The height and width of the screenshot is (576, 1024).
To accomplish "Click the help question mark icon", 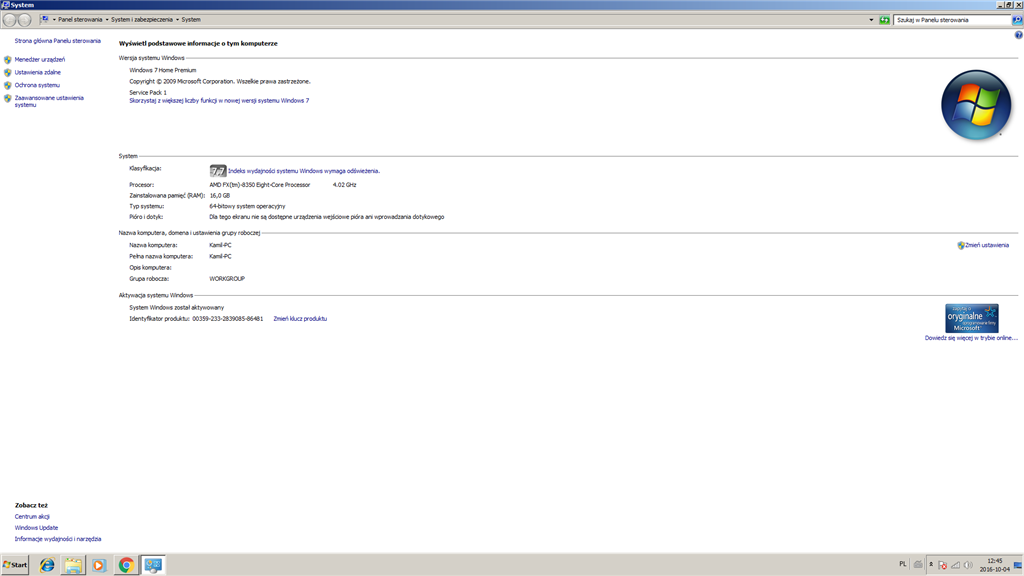I will click(x=1018, y=35).
